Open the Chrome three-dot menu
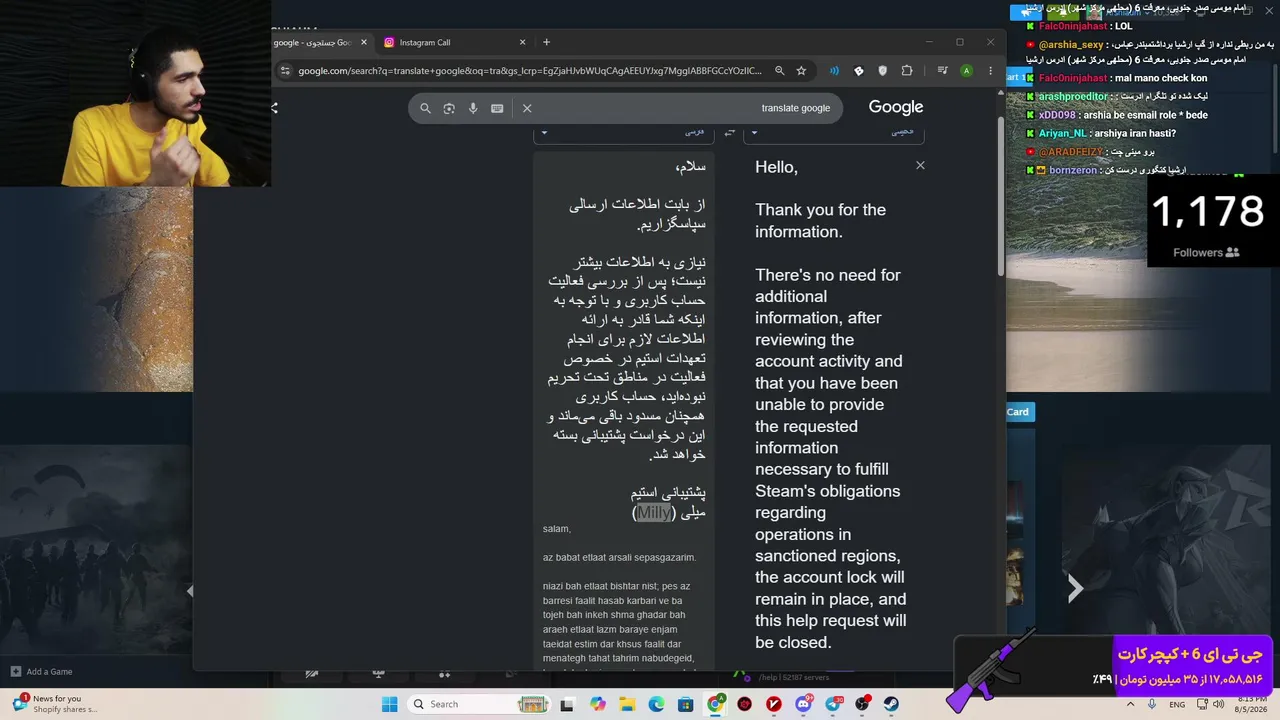Image resolution: width=1280 pixels, height=720 pixels. pos(990,71)
